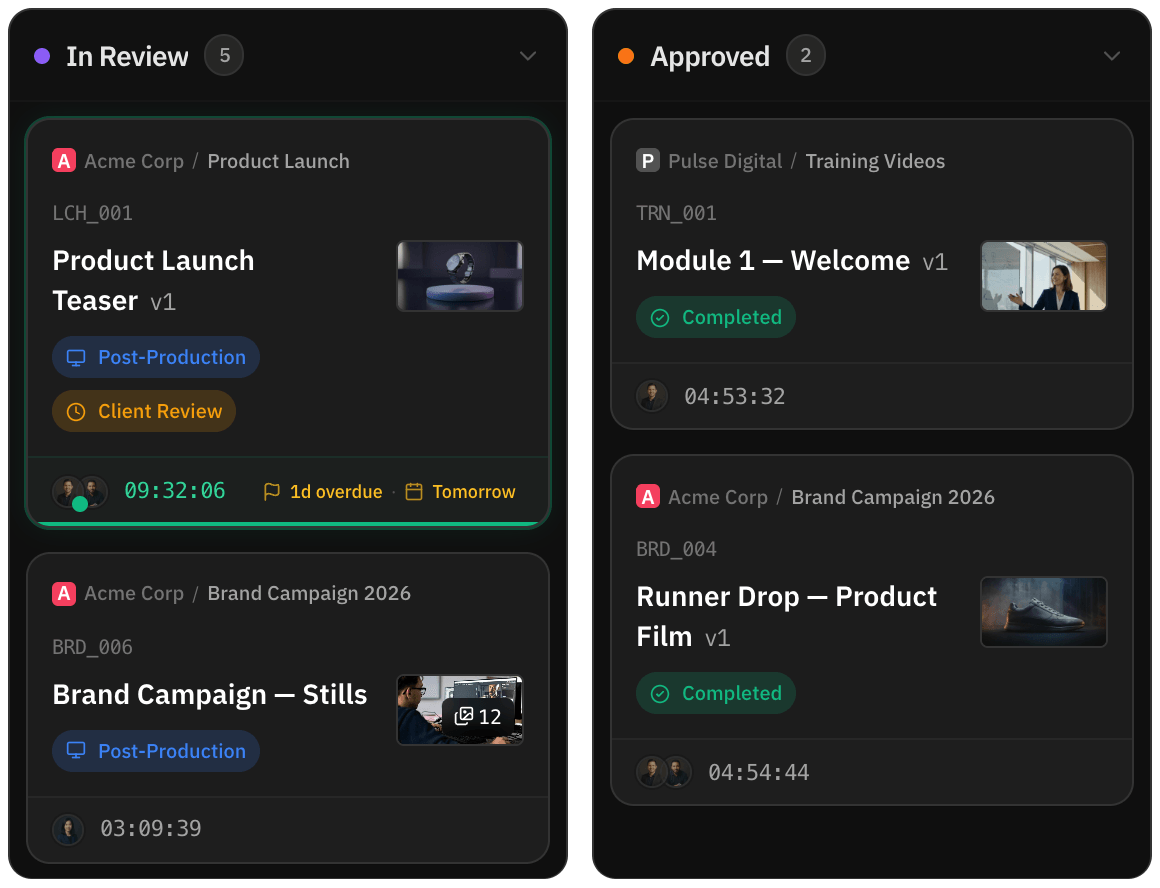
Task: Click the BRD_004 code text
Action: tap(676, 549)
